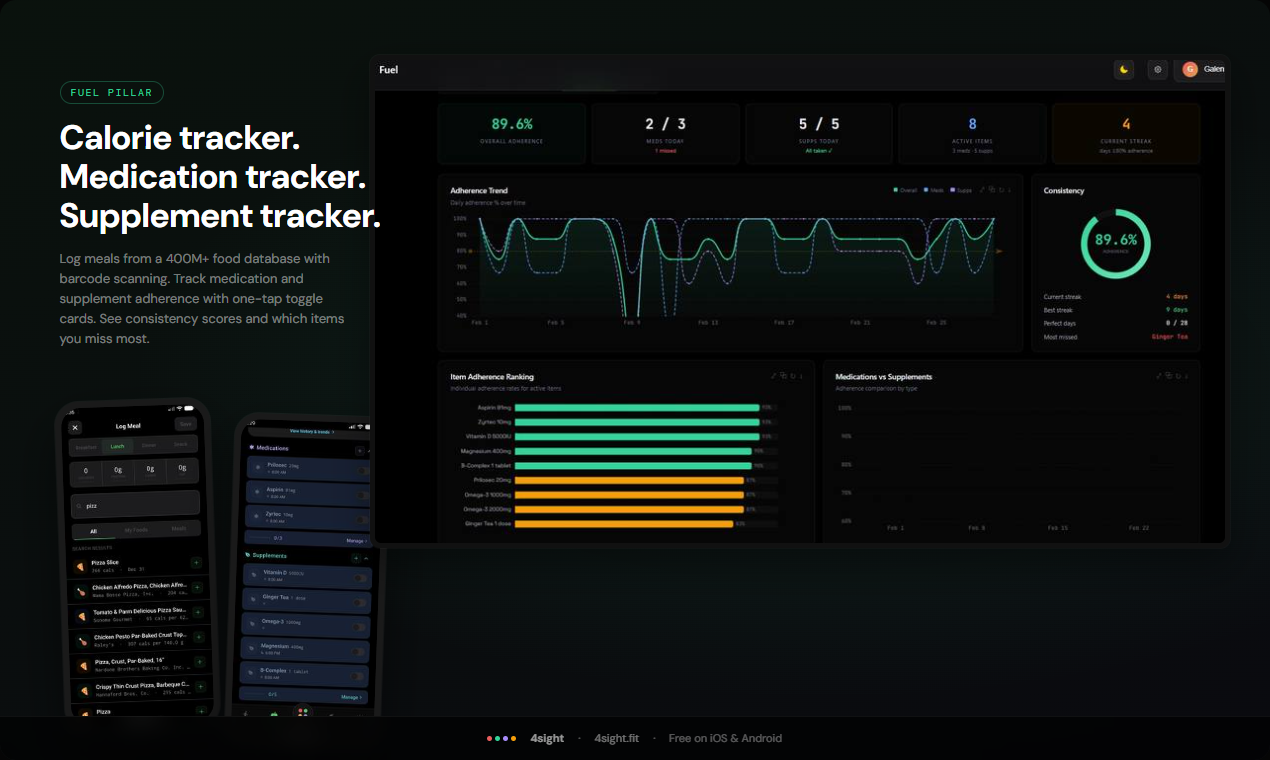Viewport: 1270px width, 760px height.
Task: Add Pizza Slice with its plus icon
Action: click(196, 562)
